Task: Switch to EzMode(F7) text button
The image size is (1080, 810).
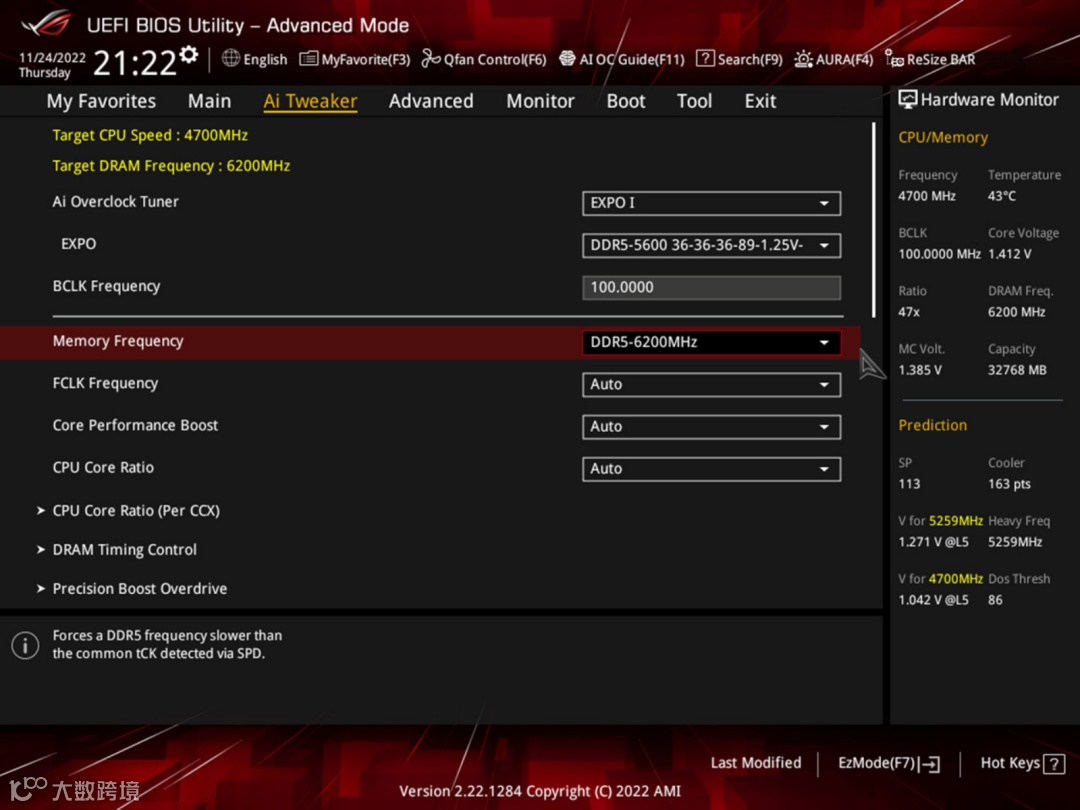Action: coord(876,763)
